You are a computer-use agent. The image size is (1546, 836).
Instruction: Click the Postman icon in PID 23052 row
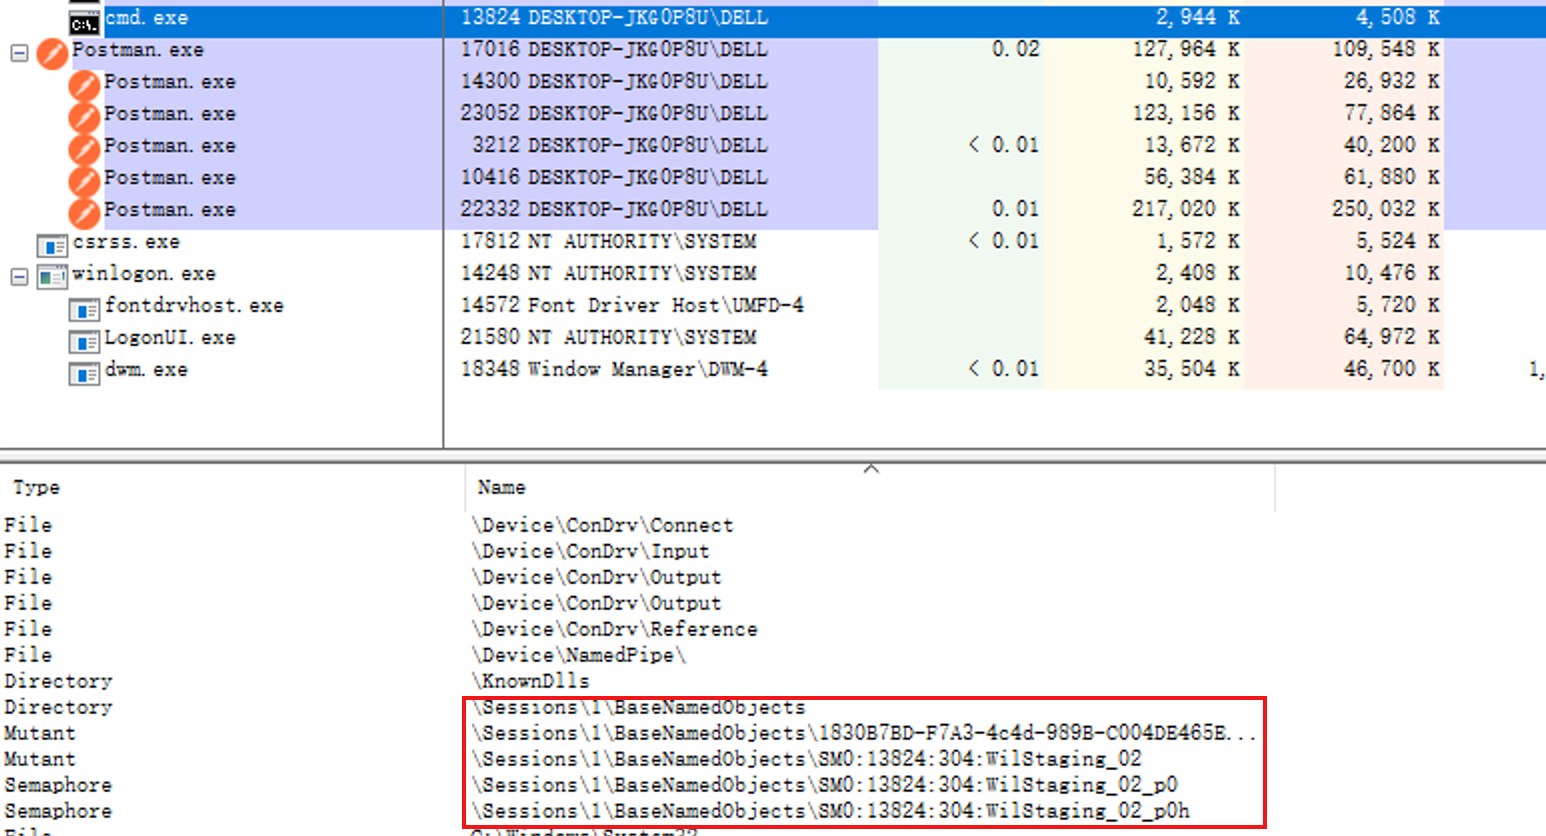pos(84,118)
